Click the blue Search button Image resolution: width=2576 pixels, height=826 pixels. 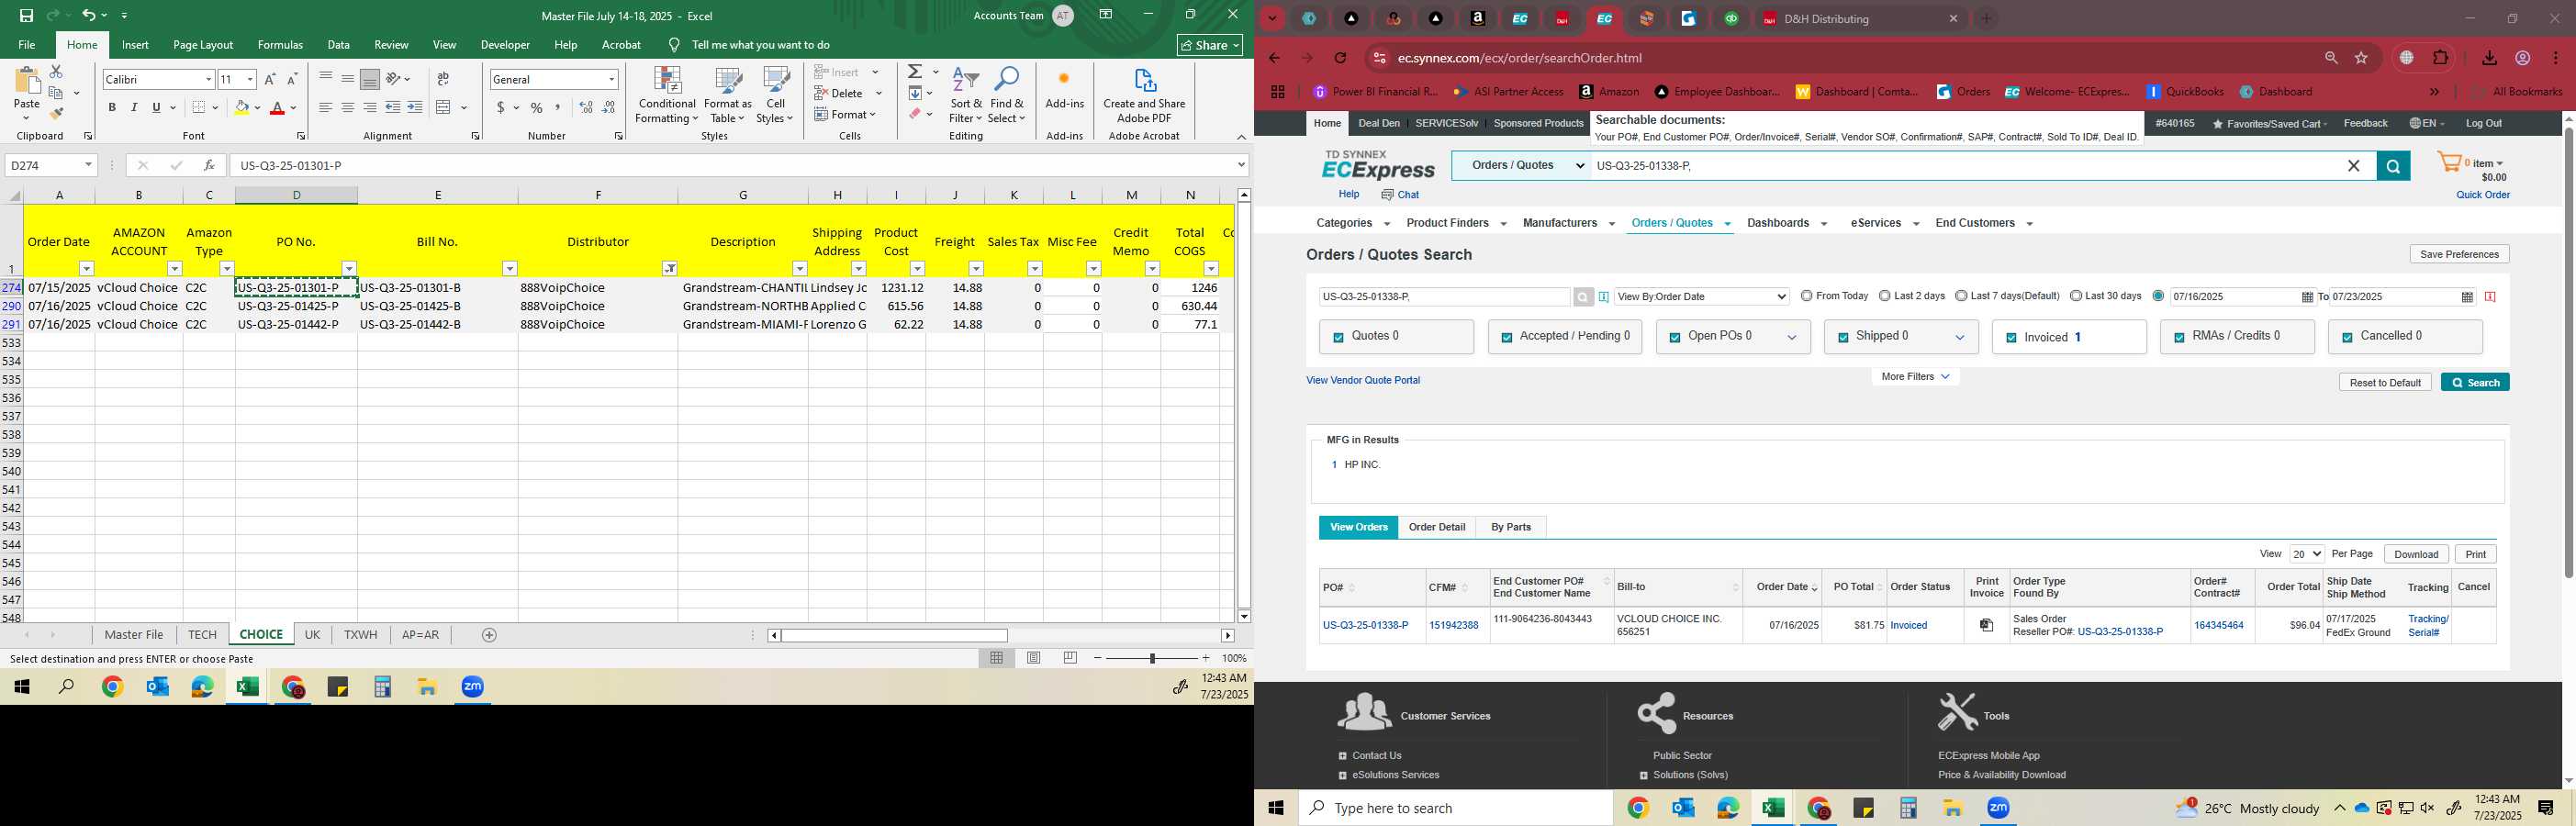pos(2475,383)
